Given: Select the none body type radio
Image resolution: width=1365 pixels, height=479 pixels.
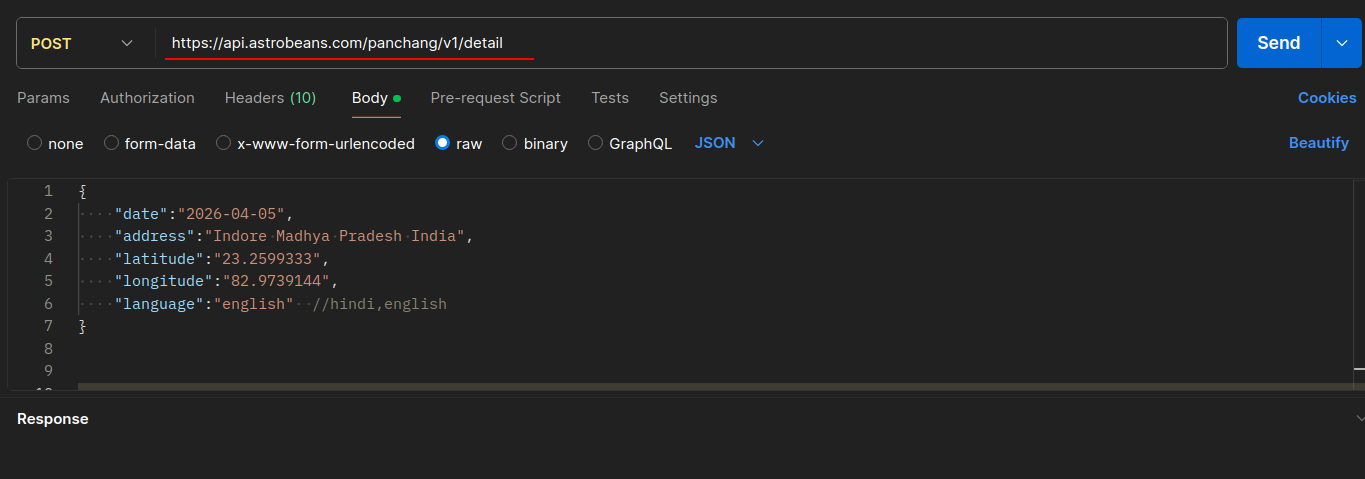Looking at the screenshot, I should click(35, 143).
